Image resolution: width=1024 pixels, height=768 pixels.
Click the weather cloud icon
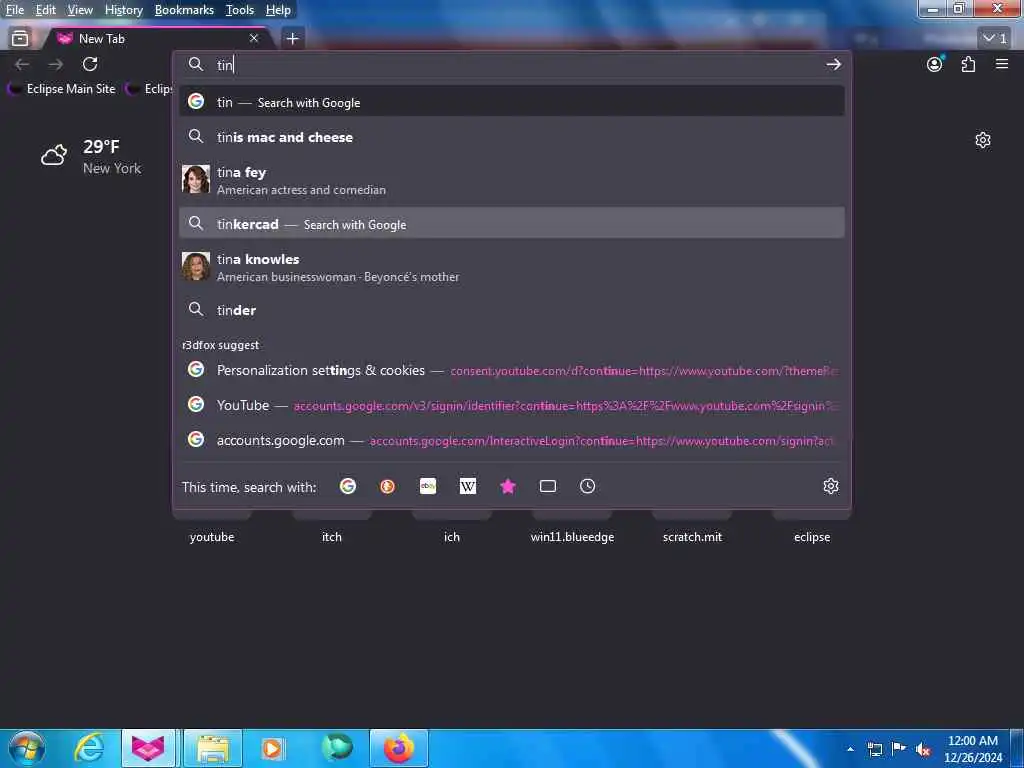point(54,155)
